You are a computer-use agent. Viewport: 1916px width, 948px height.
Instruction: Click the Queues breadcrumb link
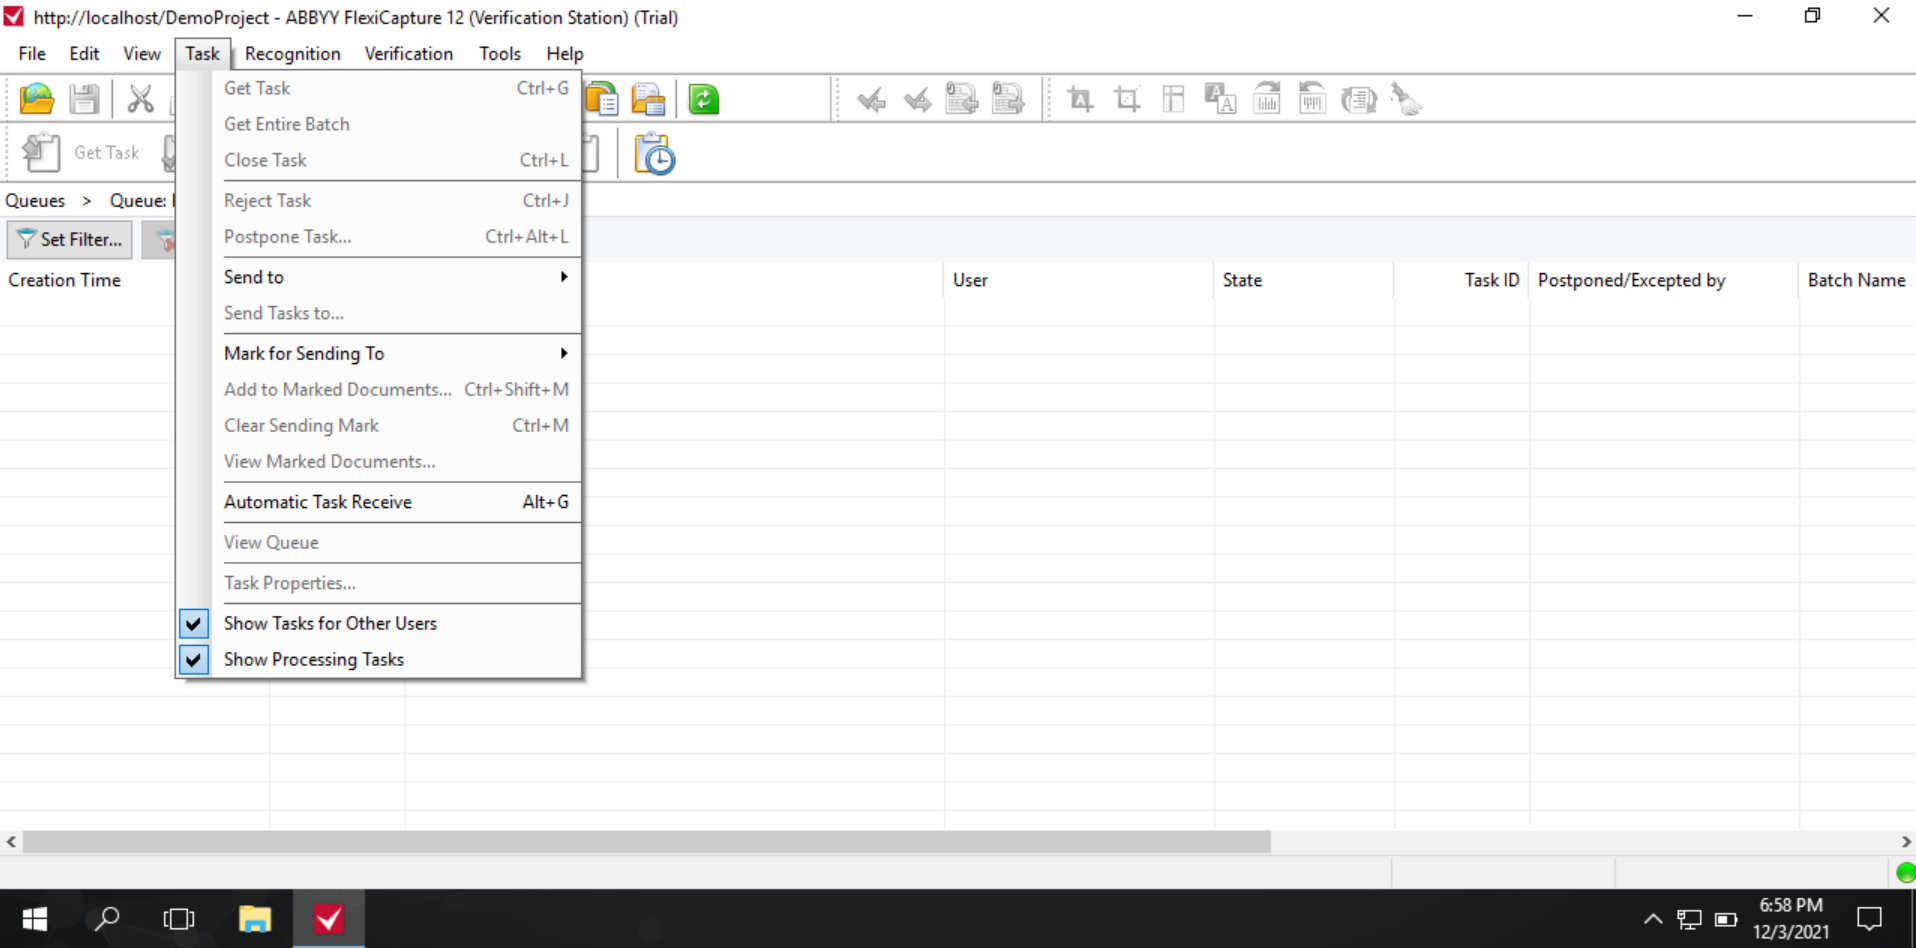(35, 200)
